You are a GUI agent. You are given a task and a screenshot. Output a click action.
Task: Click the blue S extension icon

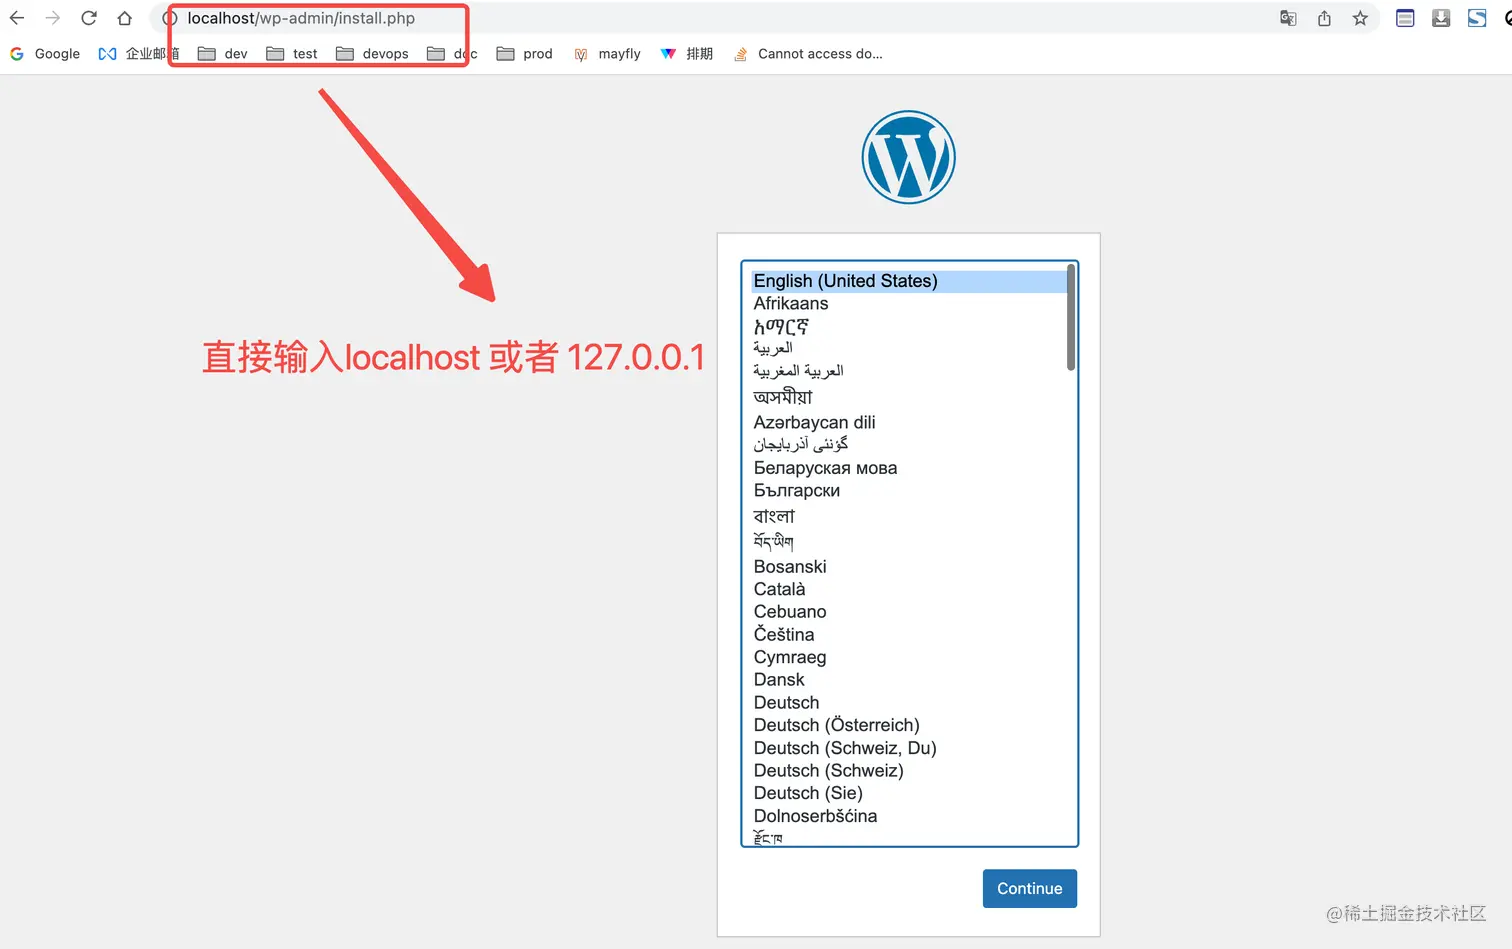[1477, 18]
